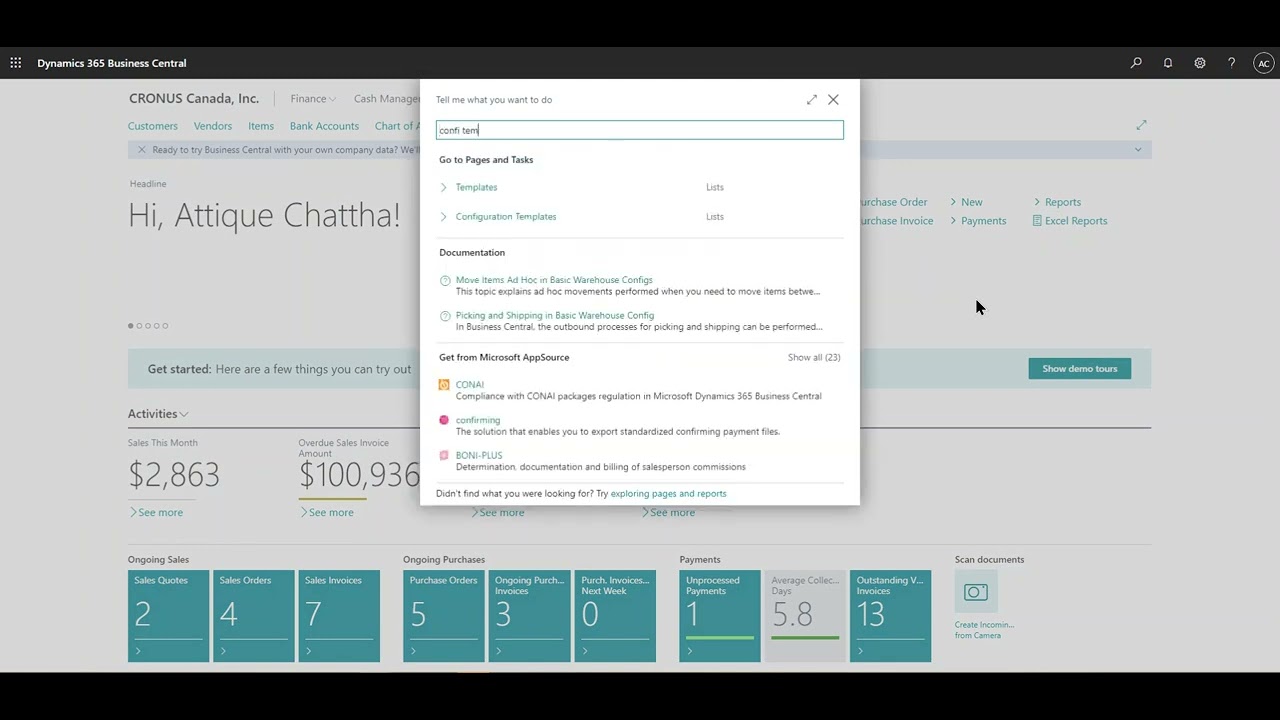1280x720 pixels.
Task: Open the Average Collection Days tile
Action: [x=805, y=616]
